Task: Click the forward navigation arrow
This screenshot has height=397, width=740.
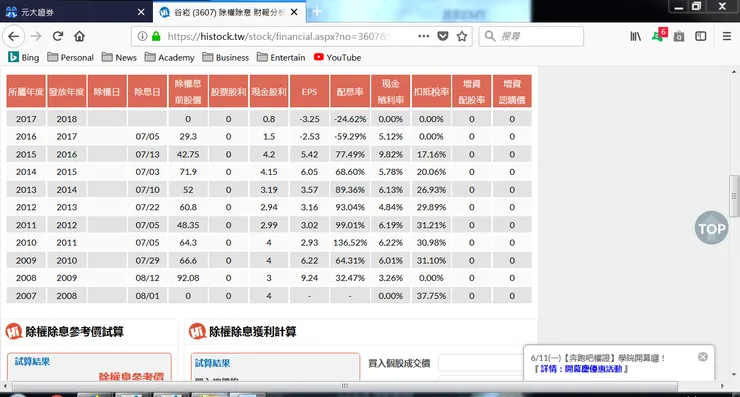Action: [36, 36]
